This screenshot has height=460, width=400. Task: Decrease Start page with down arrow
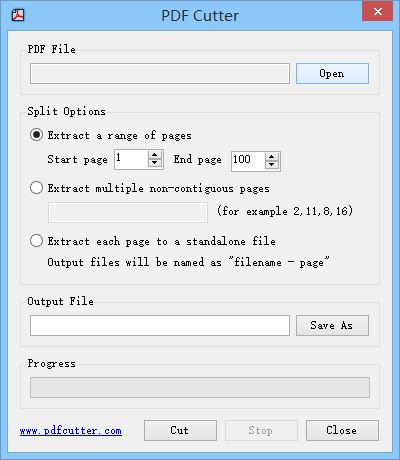pyautogui.click(x=155, y=163)
